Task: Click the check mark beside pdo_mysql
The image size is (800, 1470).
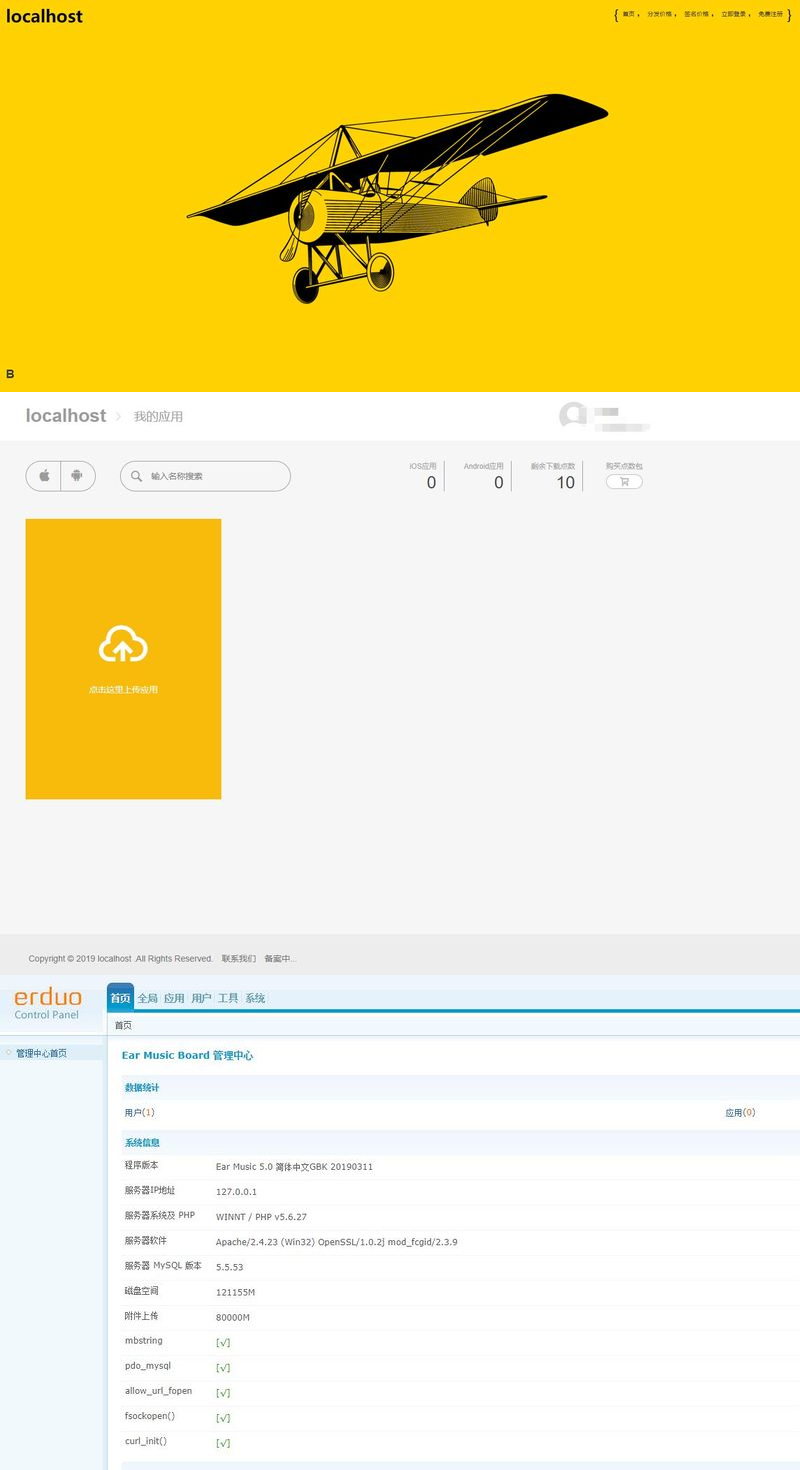Action: click(x=223, y=1367)
